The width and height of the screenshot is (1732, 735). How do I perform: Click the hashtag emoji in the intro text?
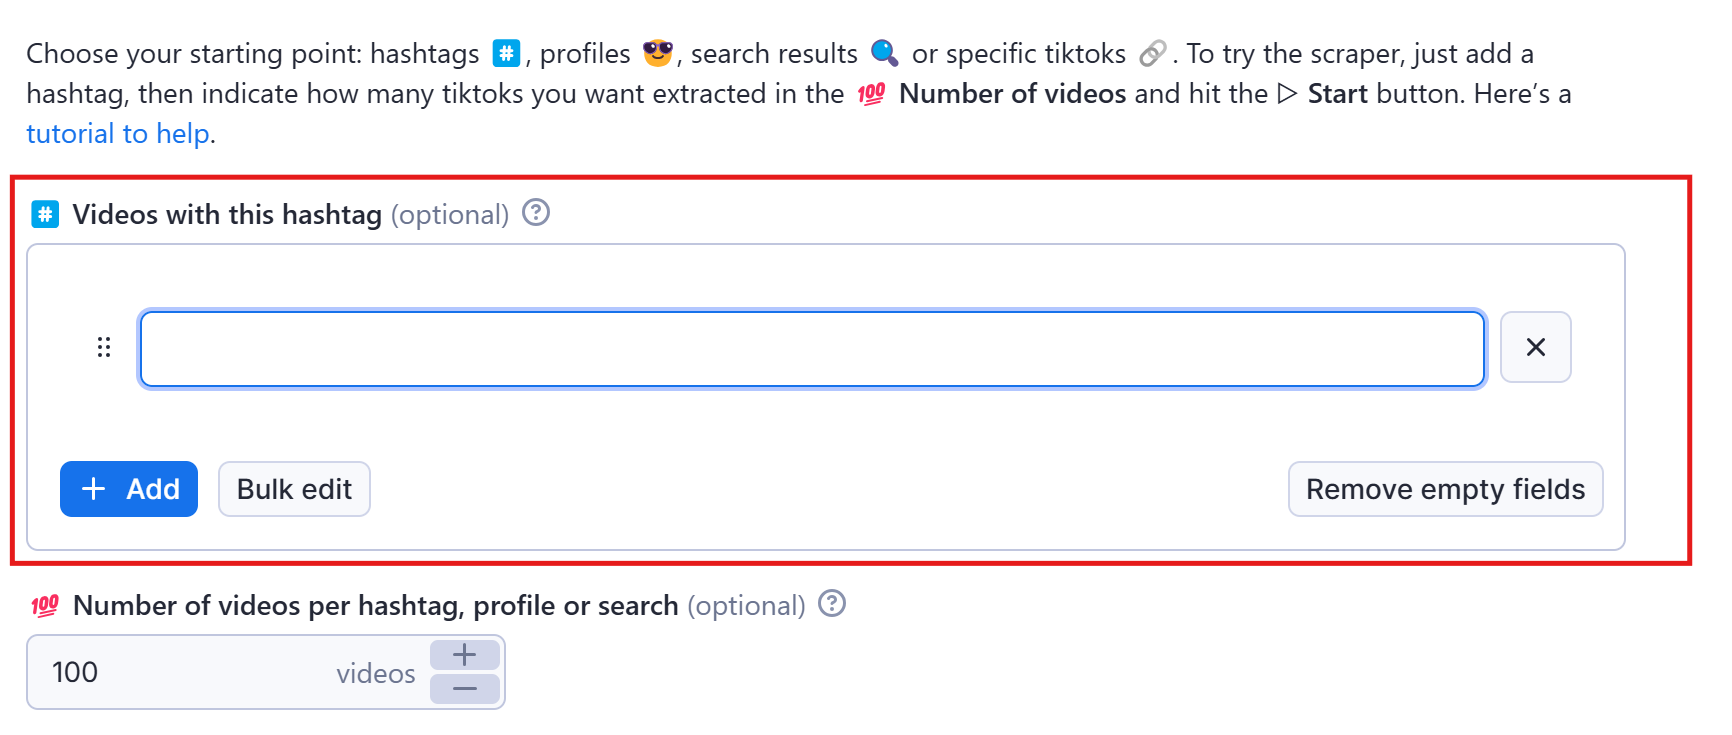(x=505, y=52)
